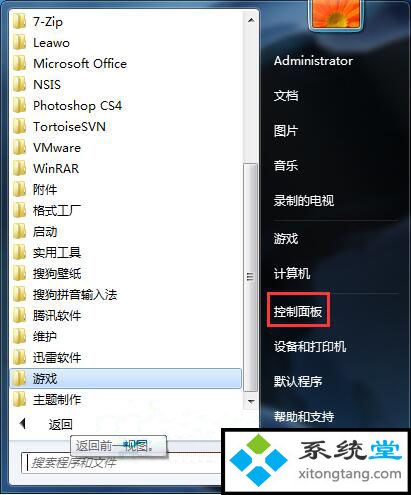Click the Photoshop CS4 folder icon

(x=19, y=106)
